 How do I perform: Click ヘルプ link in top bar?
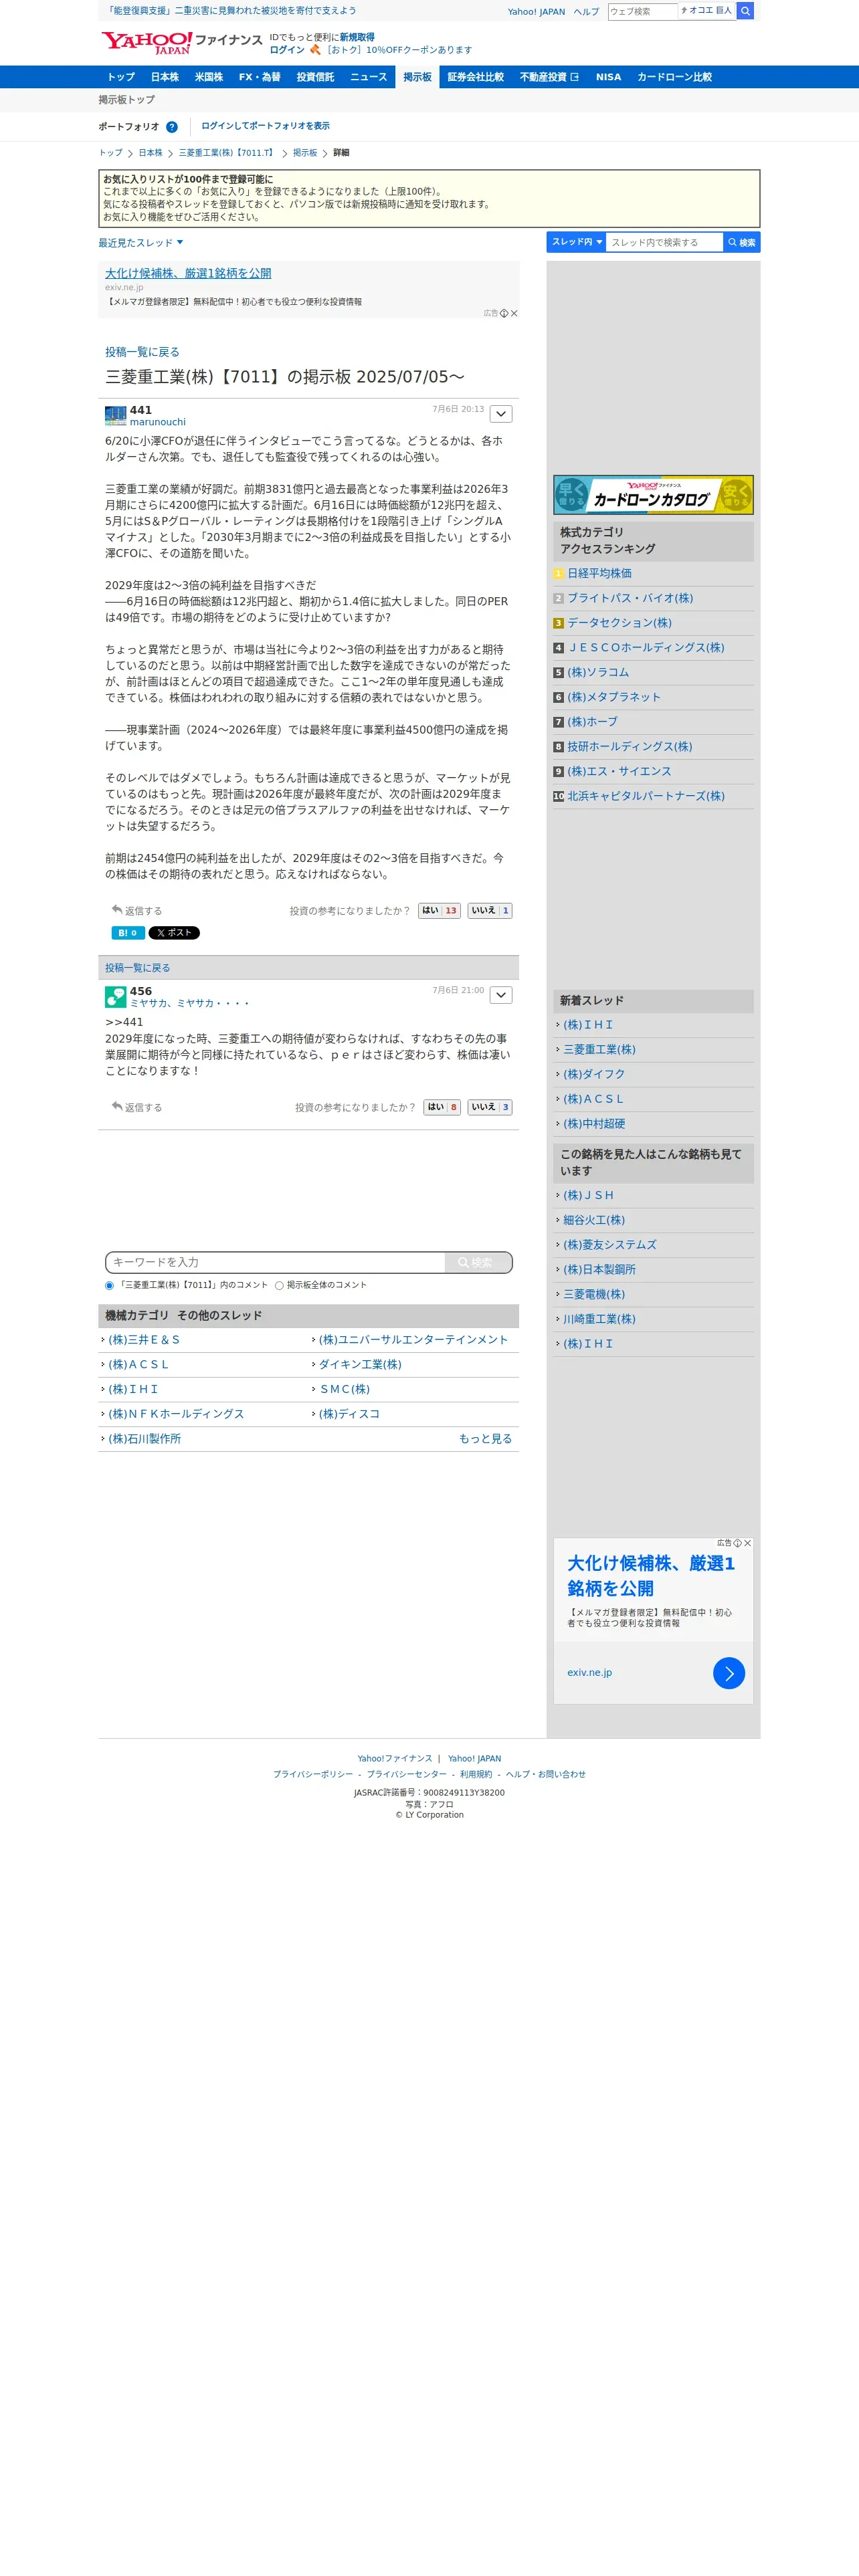586,12
